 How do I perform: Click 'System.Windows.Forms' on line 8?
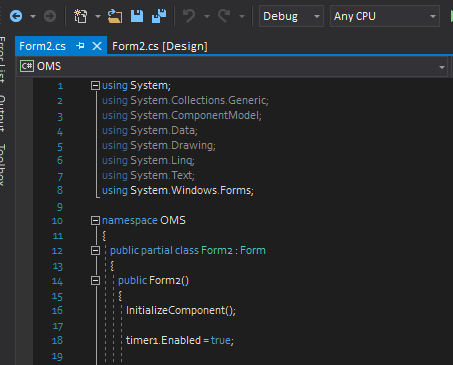(191, 190)
